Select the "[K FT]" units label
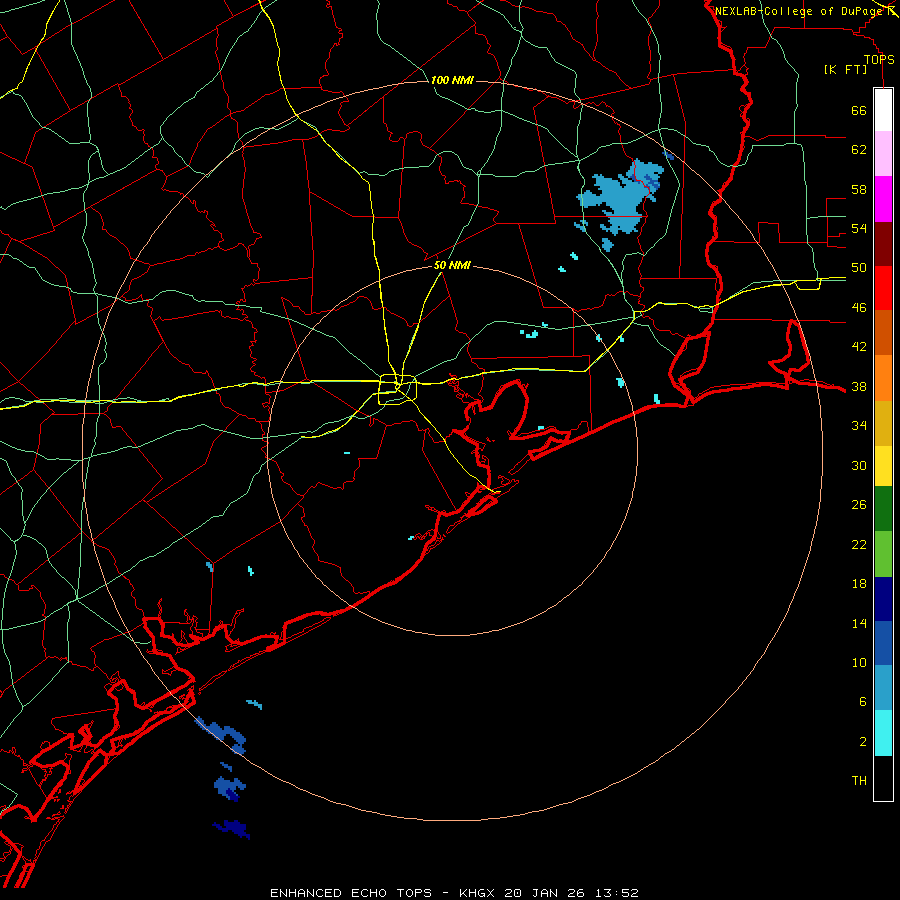This screenshot has width=900, height=900. point(845,69)
